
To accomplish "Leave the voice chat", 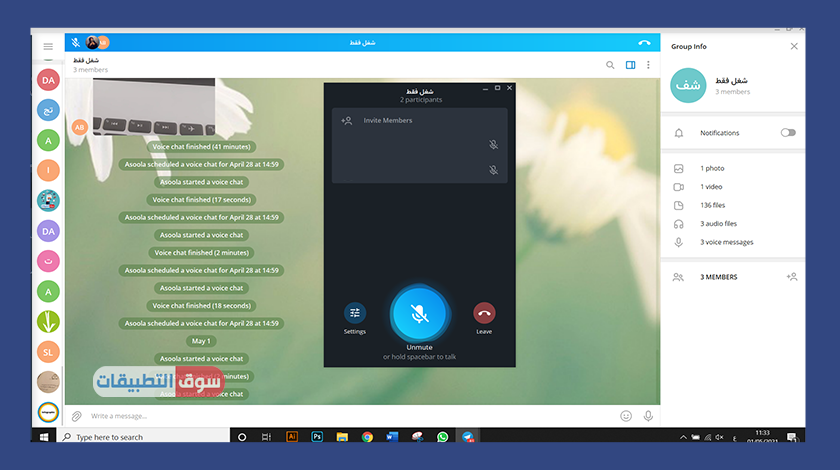I will [x=484, y=313].
